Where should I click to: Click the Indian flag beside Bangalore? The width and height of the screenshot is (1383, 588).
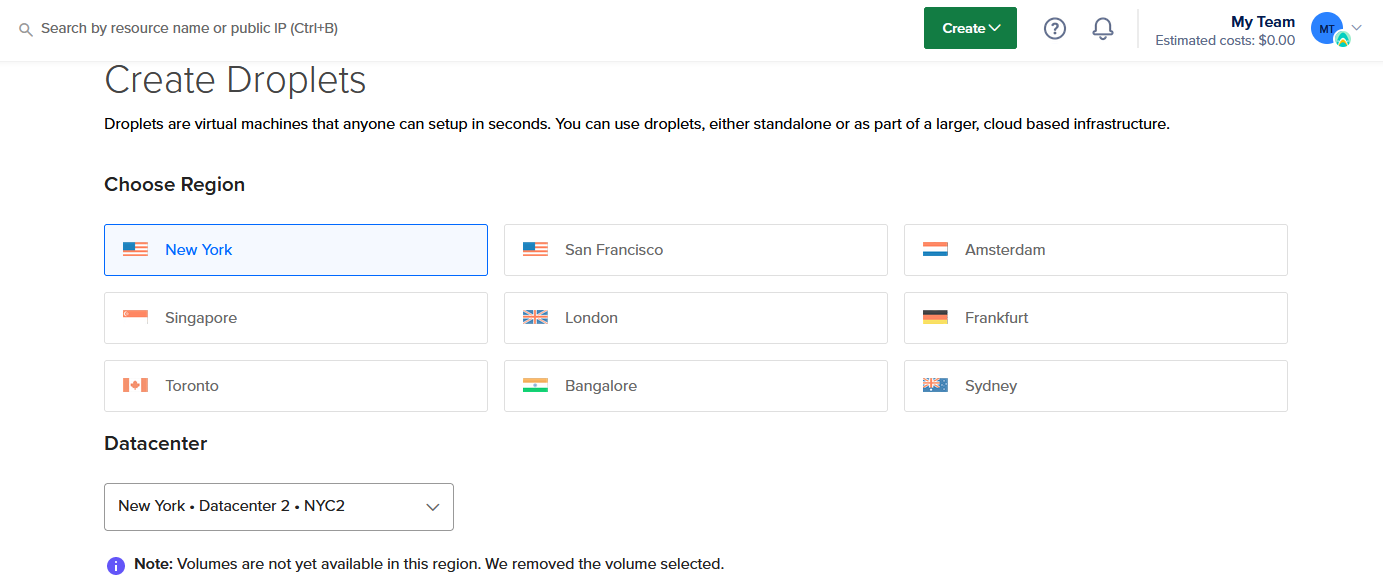535,385
